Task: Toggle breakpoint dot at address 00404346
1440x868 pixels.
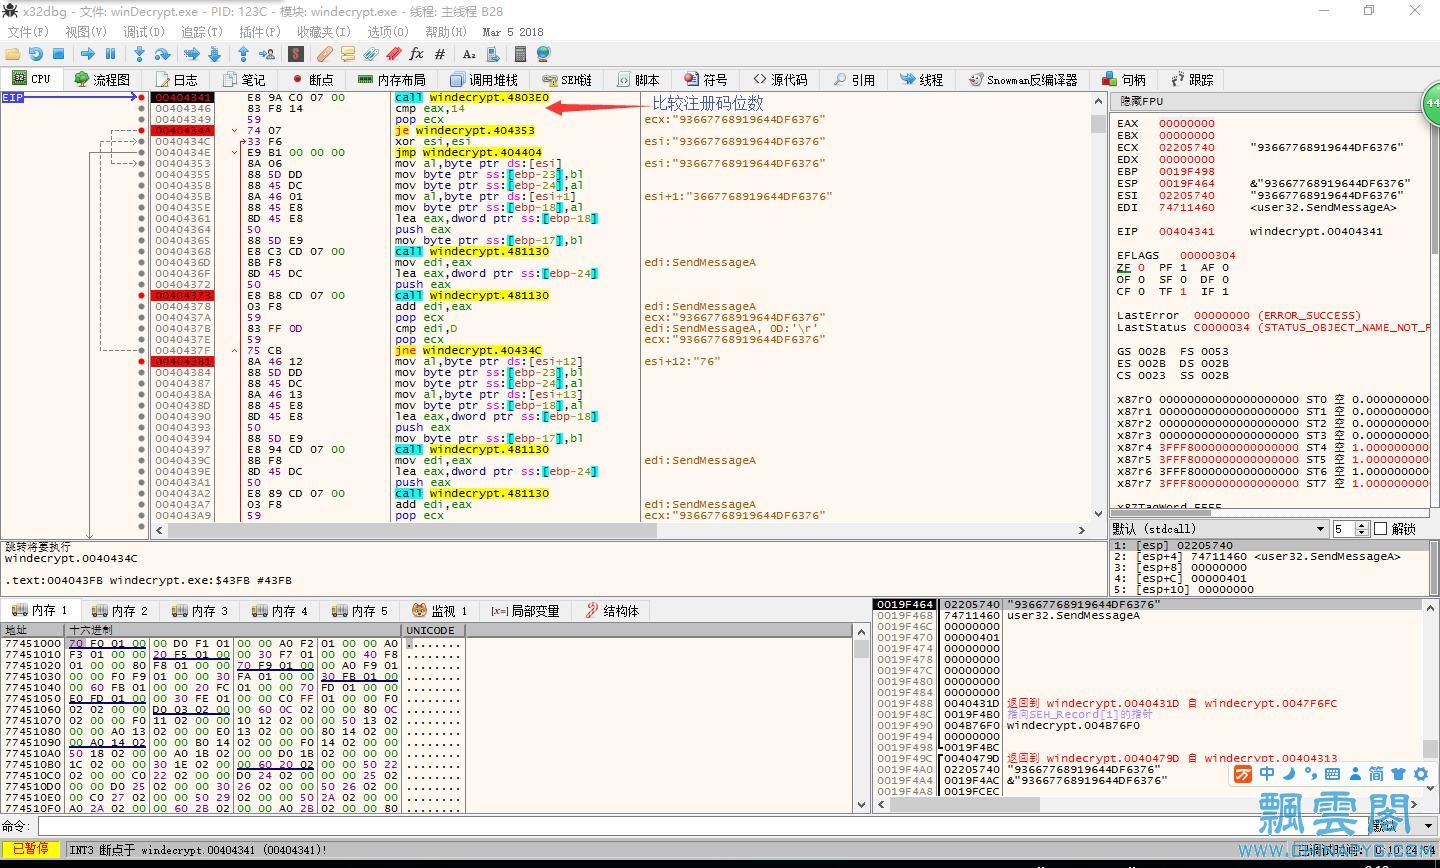Action: click(x=142, y=109)
